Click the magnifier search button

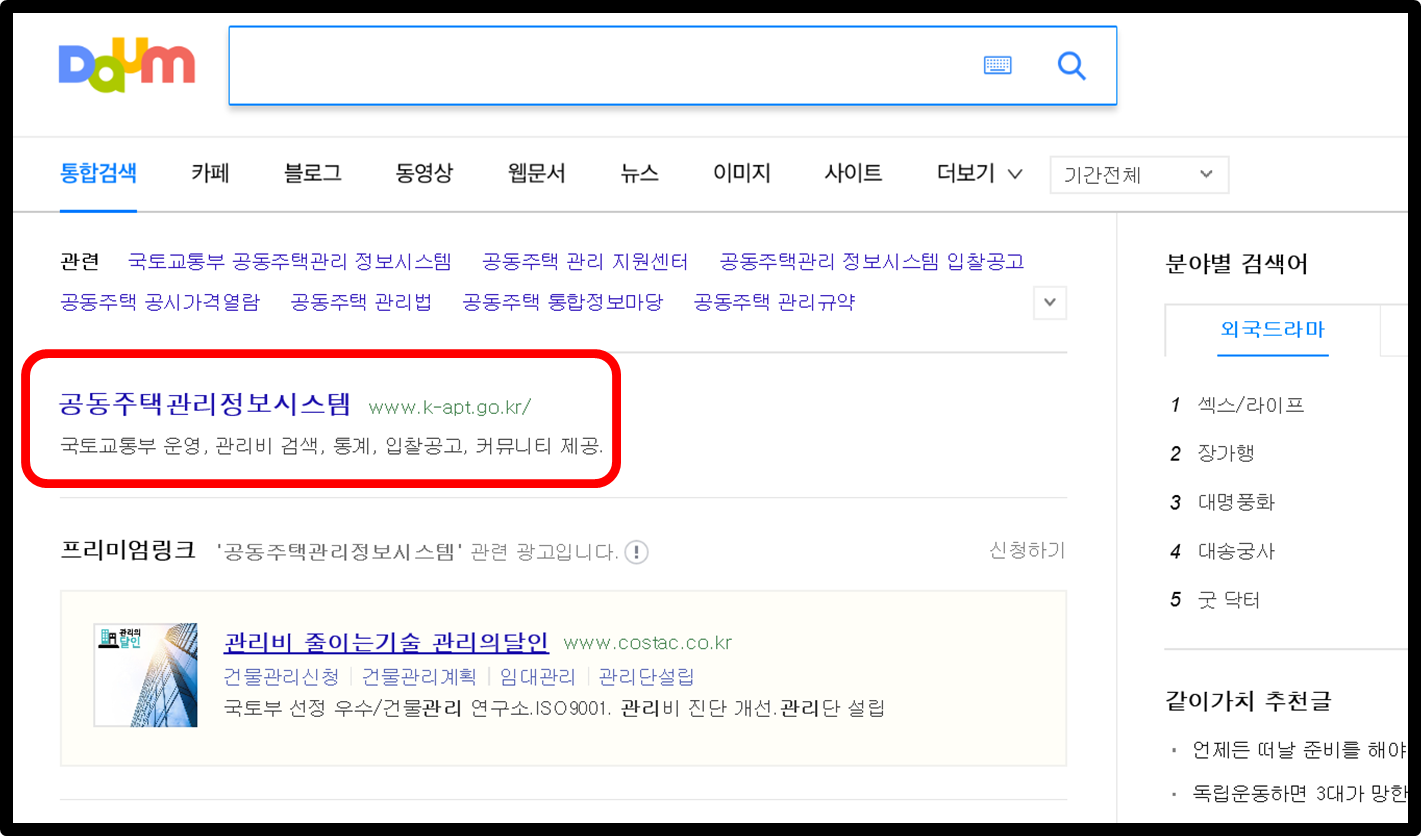click(x=1071, y=66)
